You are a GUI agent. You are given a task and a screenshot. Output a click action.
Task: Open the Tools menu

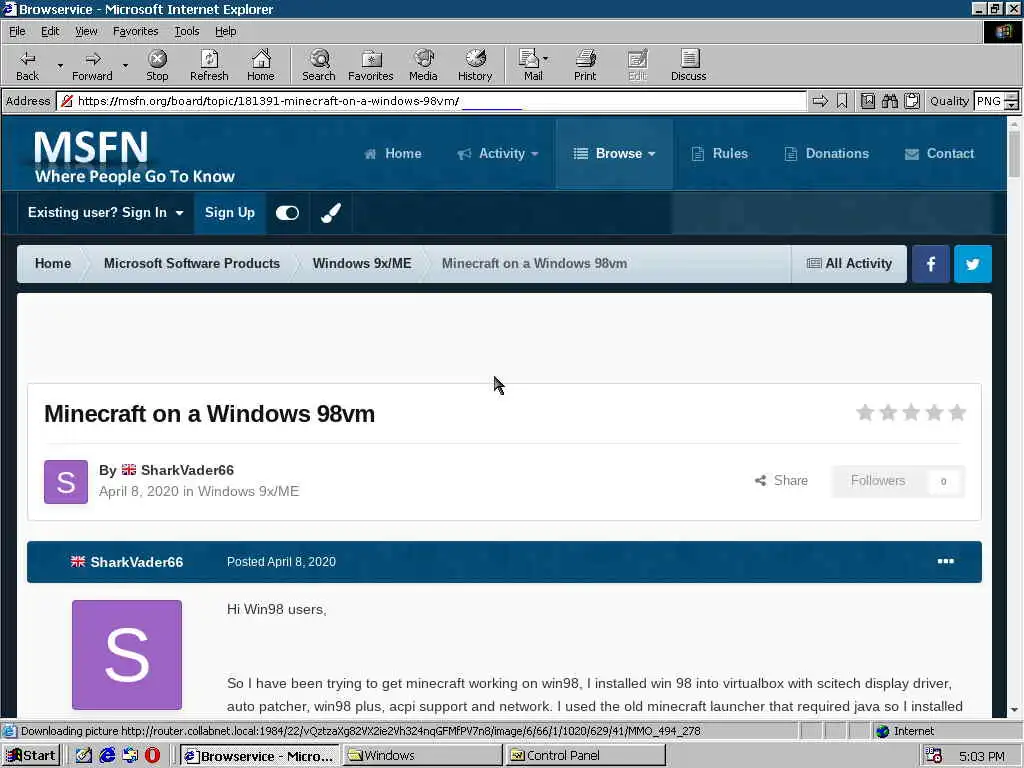click(186, 31)
